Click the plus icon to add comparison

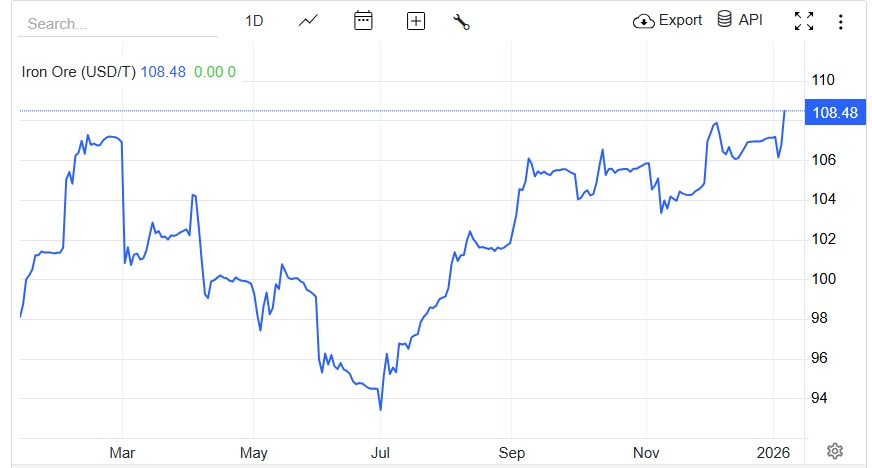416,21
